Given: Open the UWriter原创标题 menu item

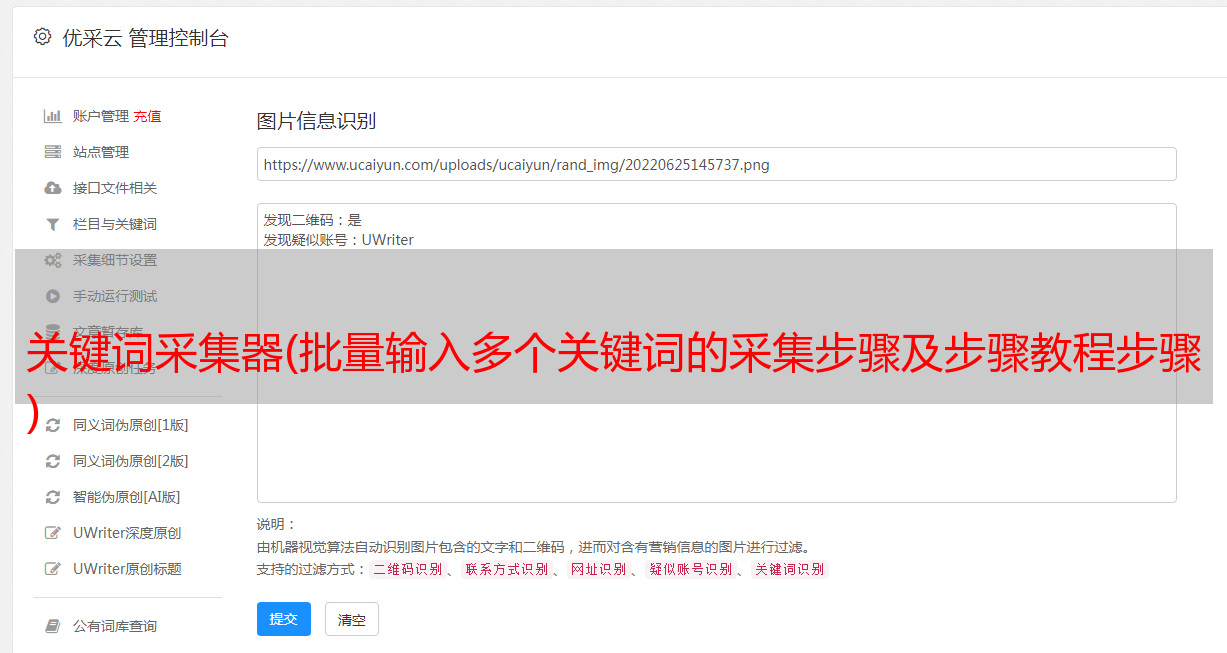Looking at the screenshot, I should pyautogui.click(x=127, y=569).
